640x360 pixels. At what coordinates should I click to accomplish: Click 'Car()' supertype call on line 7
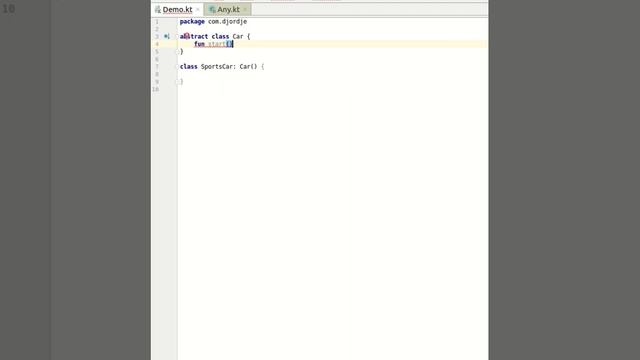(248, 67)
